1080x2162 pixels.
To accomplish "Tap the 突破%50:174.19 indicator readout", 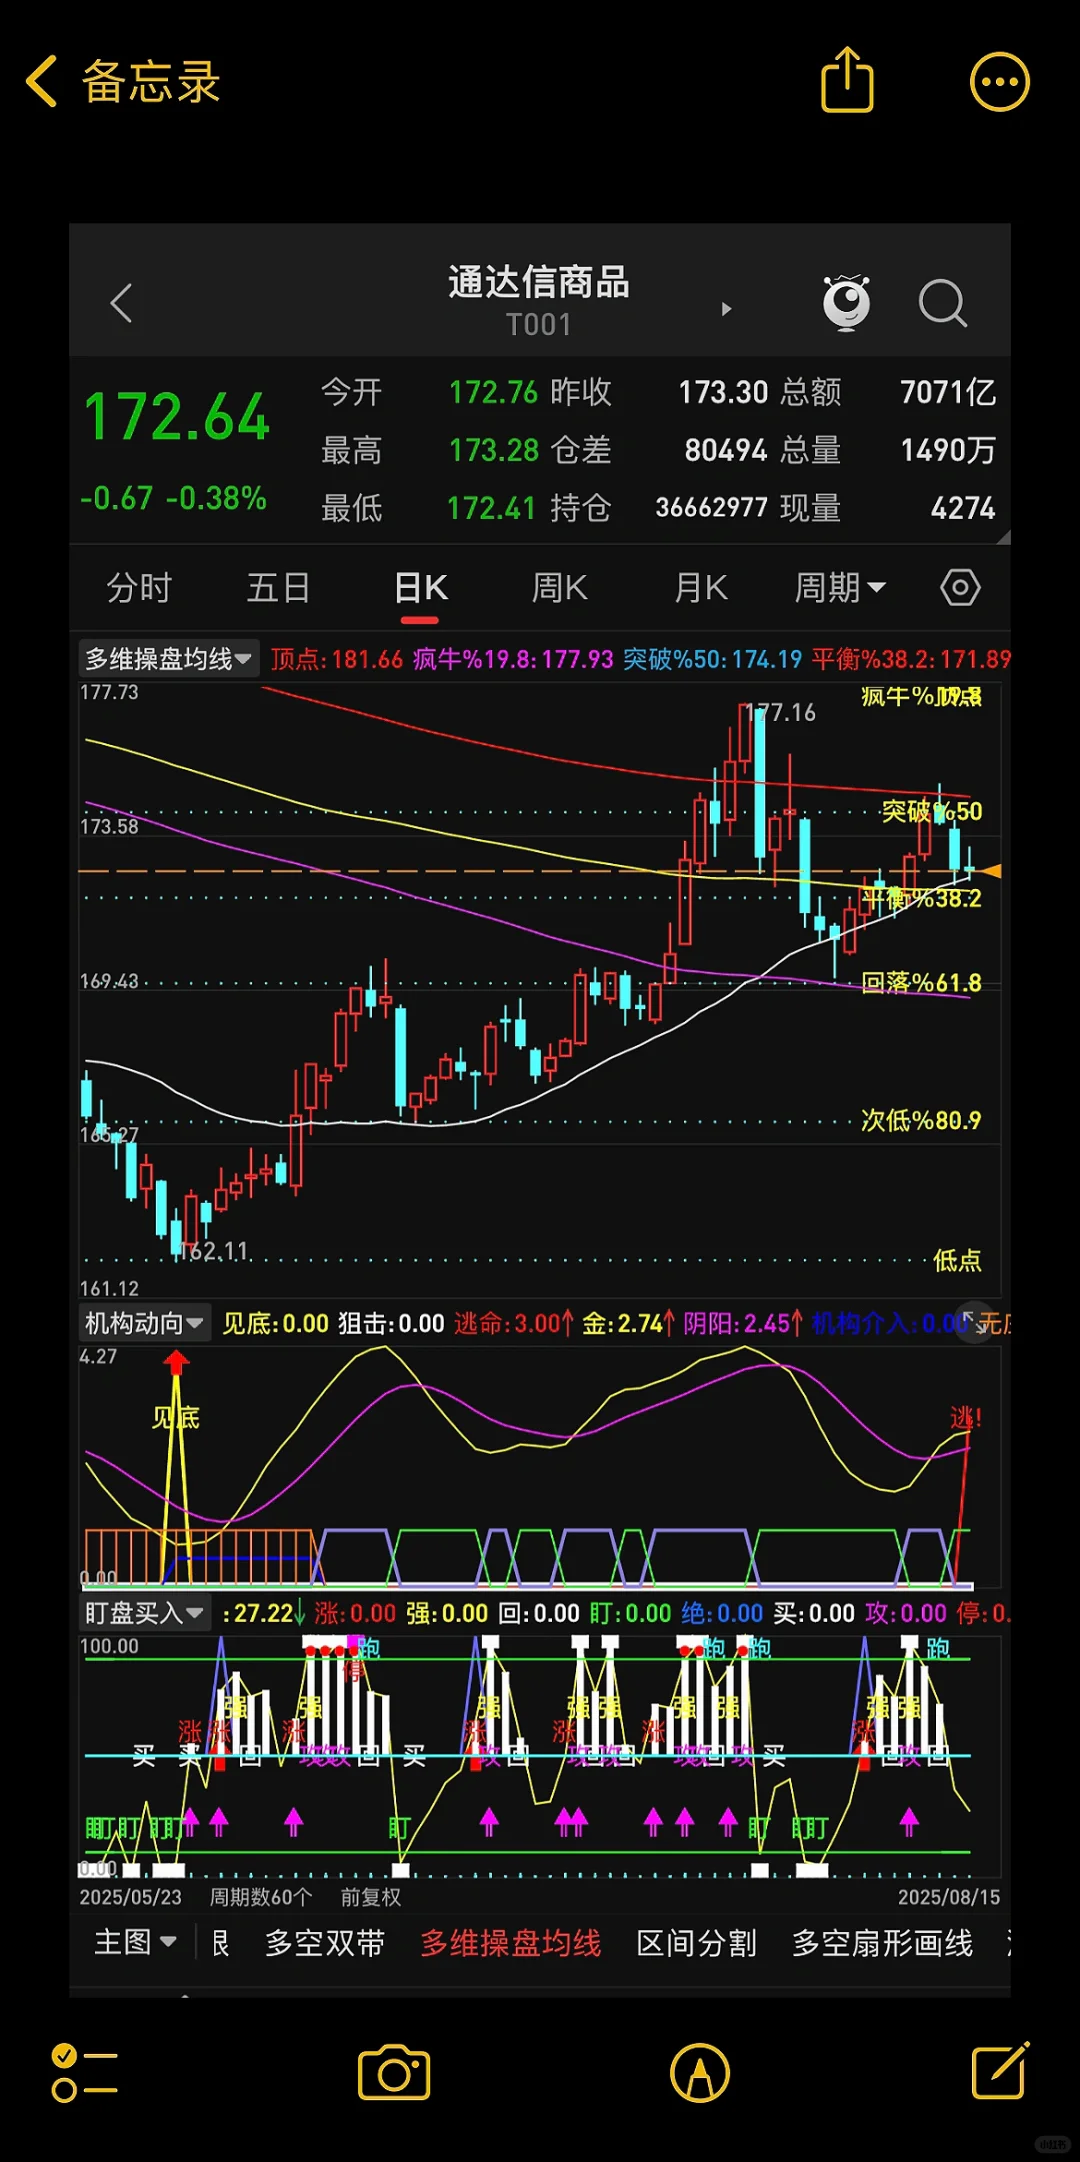I will [712, 660].
